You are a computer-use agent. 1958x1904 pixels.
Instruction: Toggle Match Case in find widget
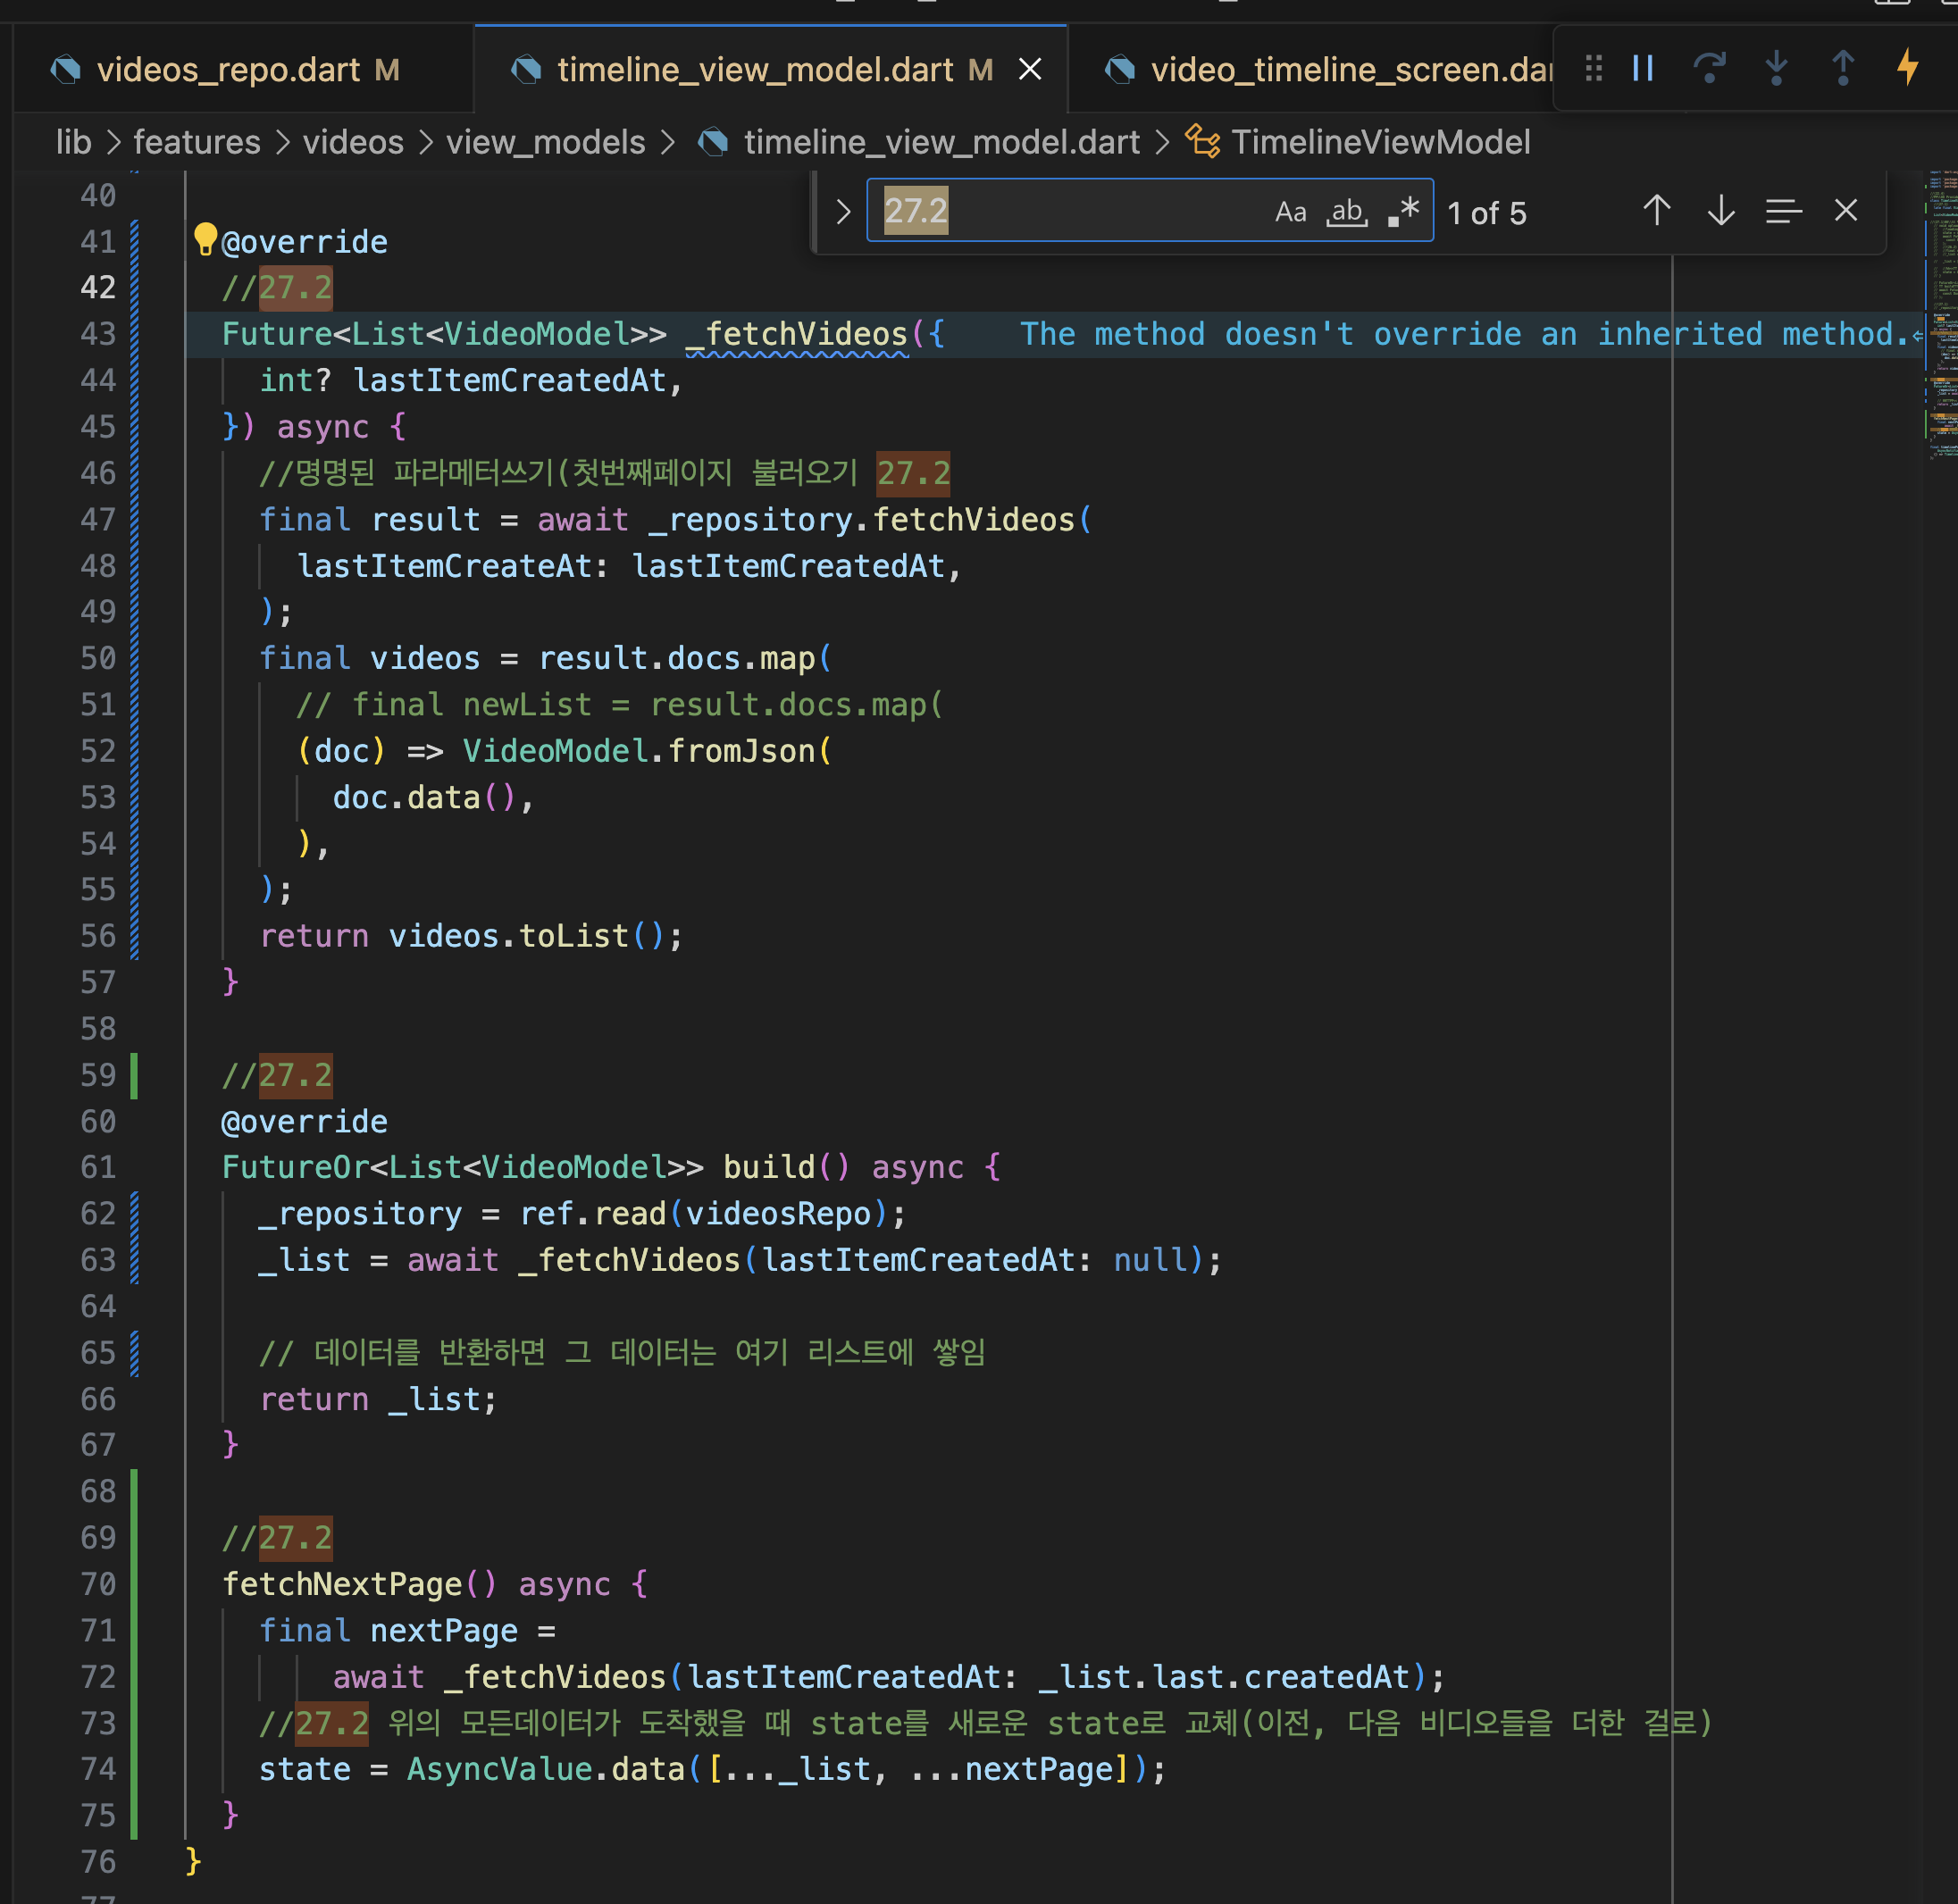(1290, 212)
